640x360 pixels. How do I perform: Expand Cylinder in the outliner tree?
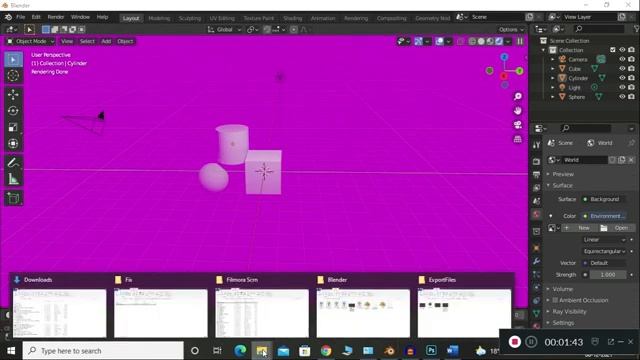pyautogui.click(x=553, y=78)
